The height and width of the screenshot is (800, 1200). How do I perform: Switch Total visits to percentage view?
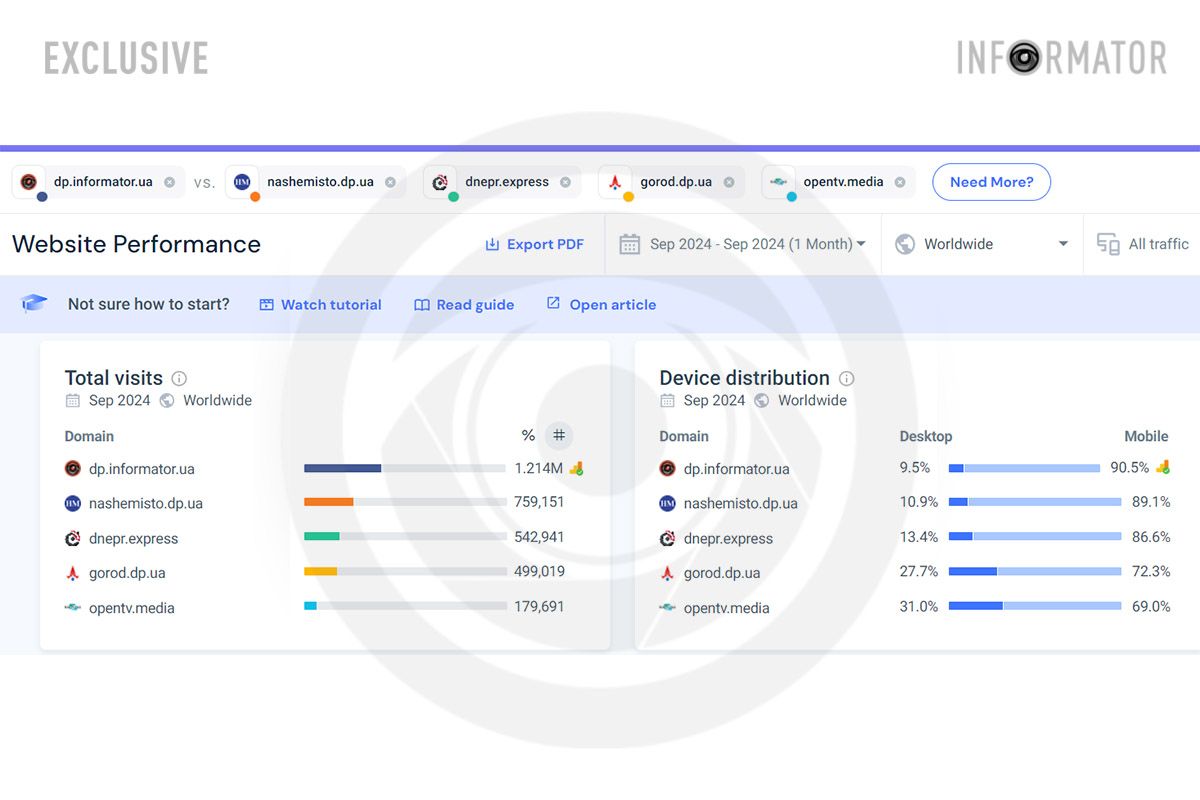(x=527, y=435)
